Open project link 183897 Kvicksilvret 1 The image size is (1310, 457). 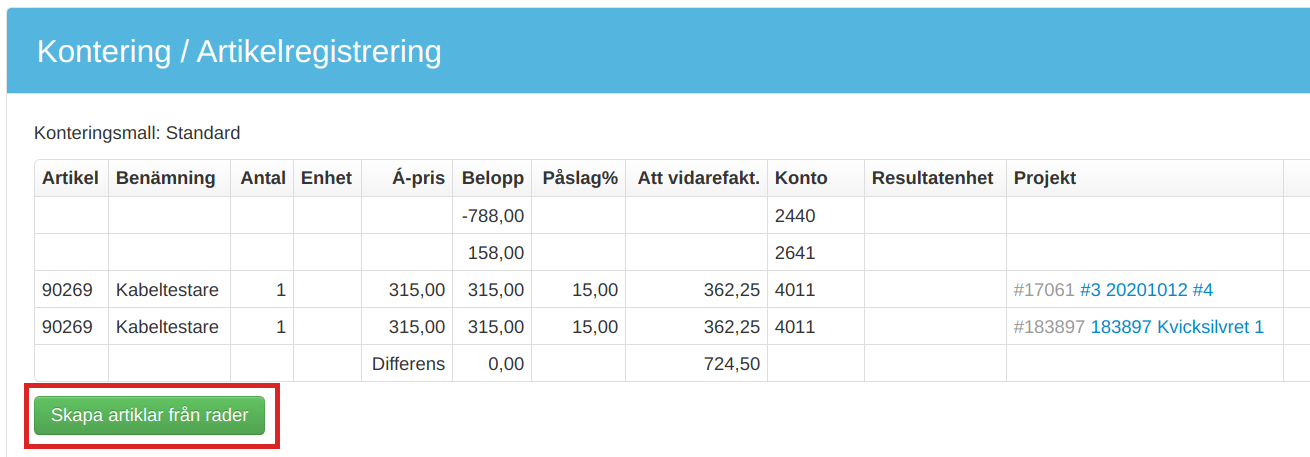pos(1177,327)
